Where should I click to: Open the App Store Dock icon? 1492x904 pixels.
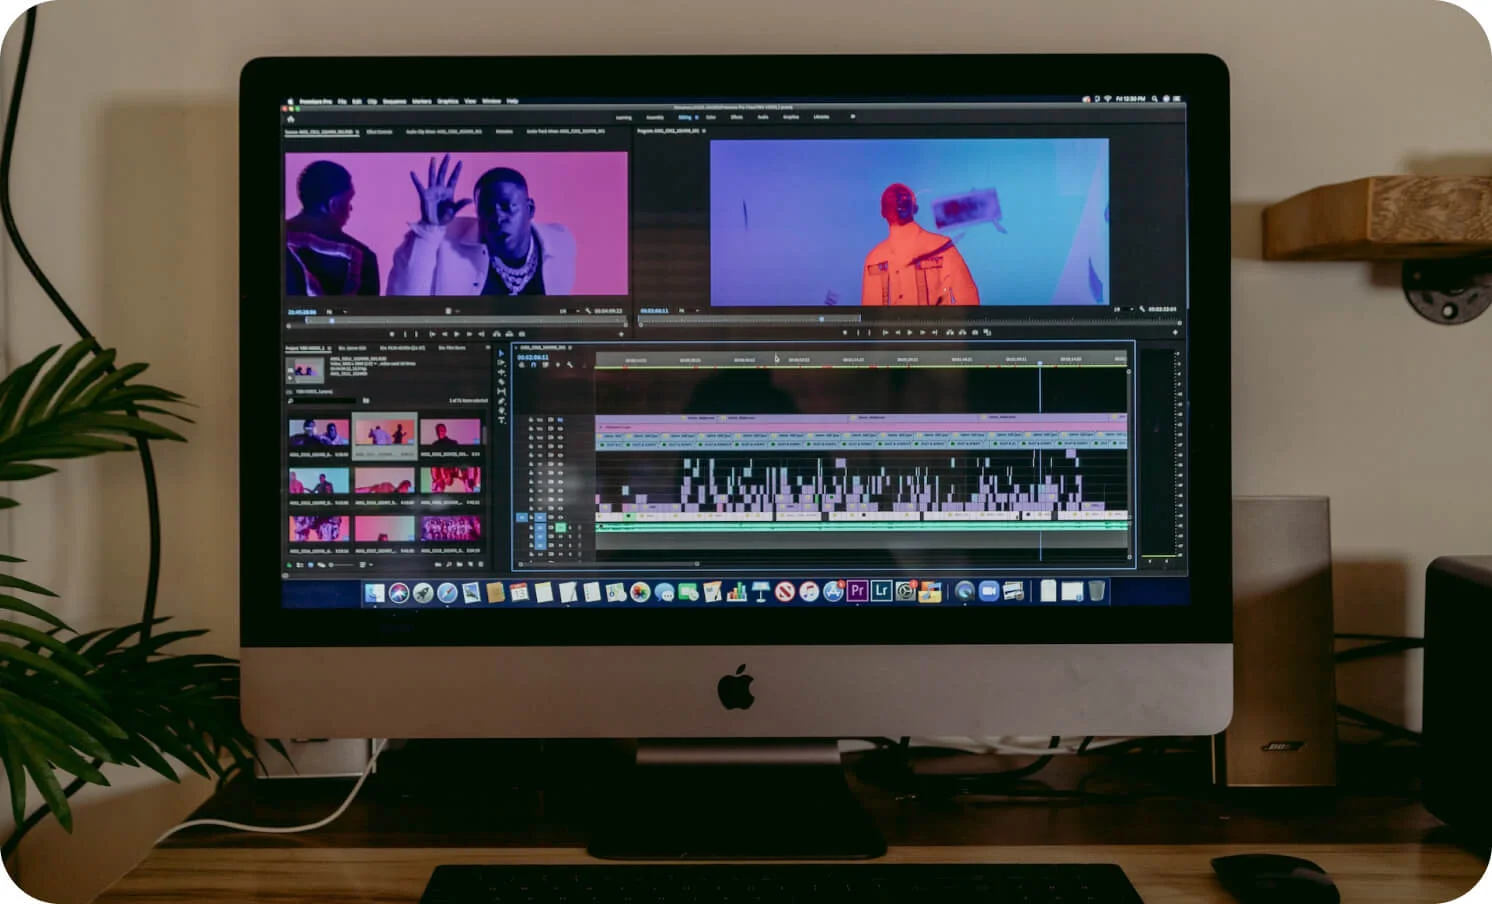[x=834, y=592]
